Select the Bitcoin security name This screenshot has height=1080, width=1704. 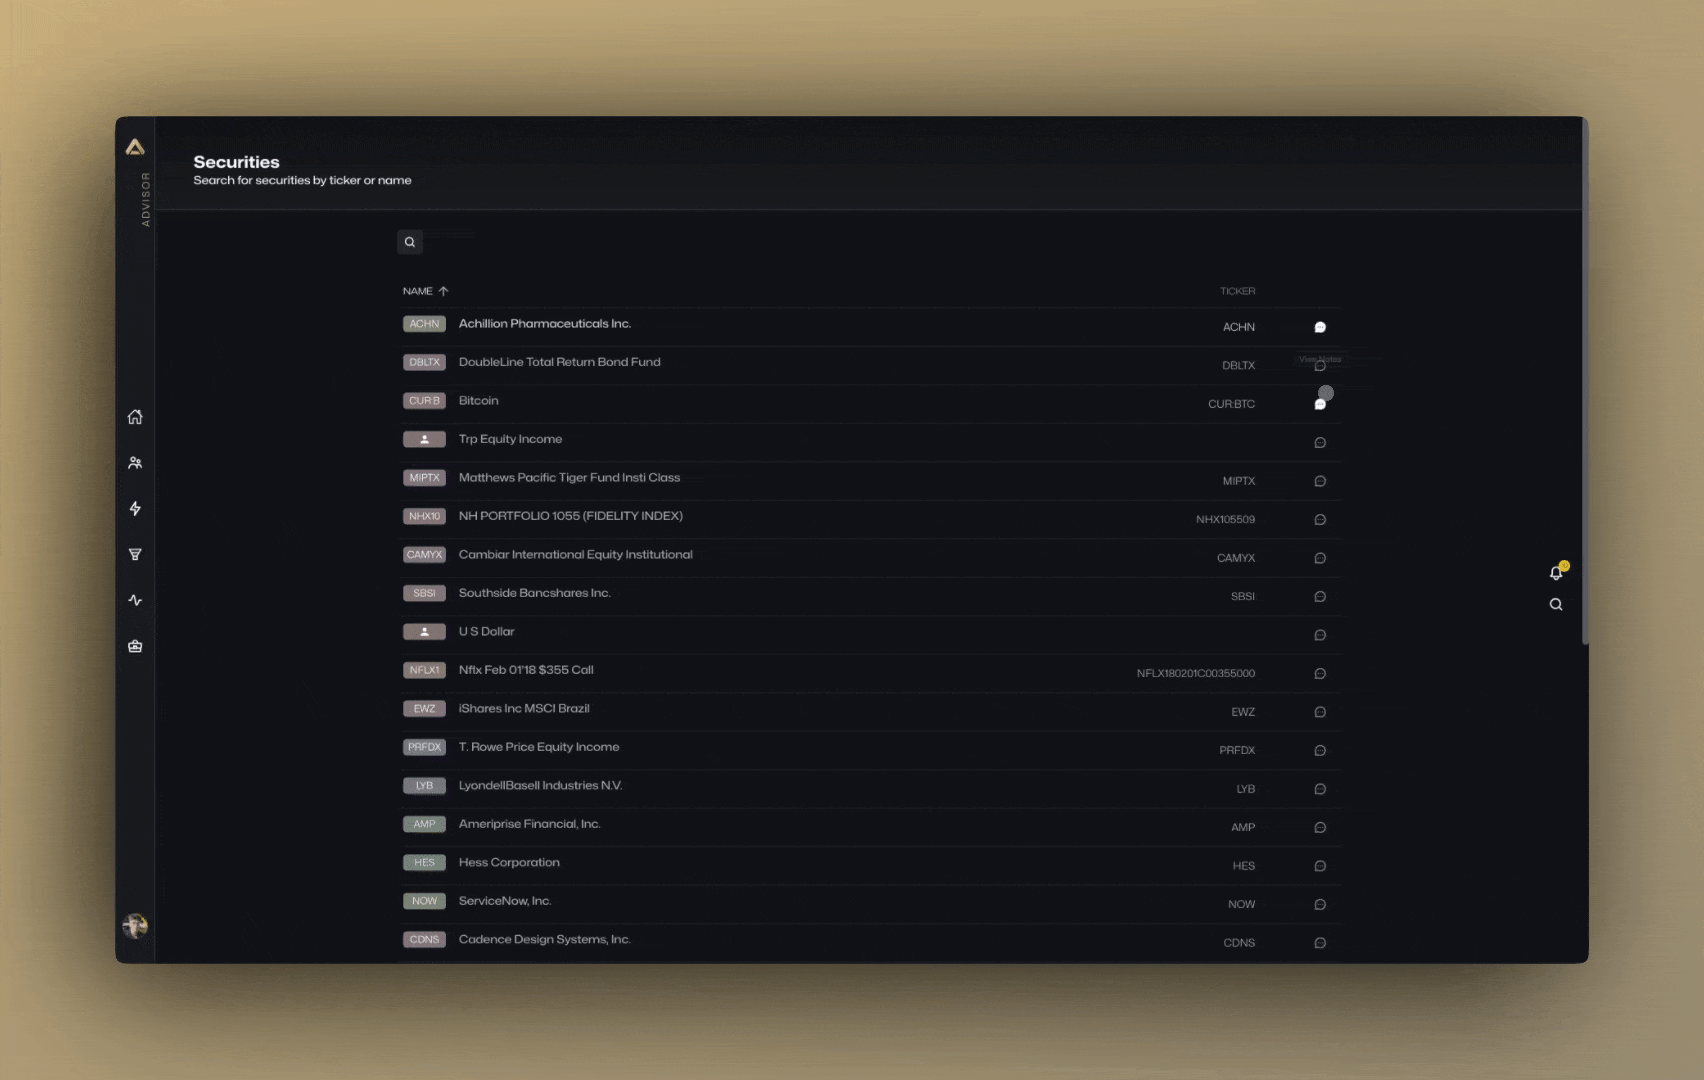coord(479,401)
